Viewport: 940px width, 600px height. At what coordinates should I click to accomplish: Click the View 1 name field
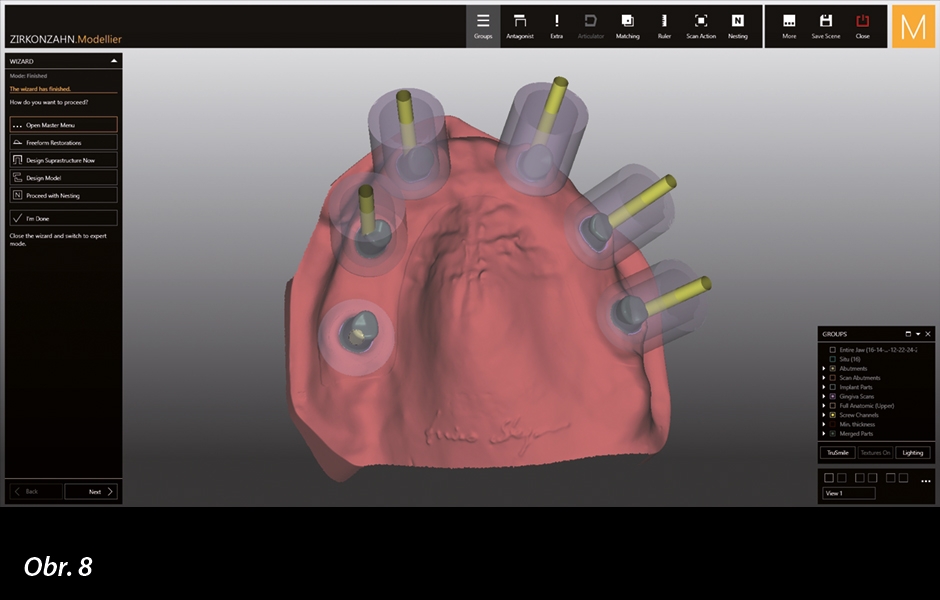pos(849,493)
